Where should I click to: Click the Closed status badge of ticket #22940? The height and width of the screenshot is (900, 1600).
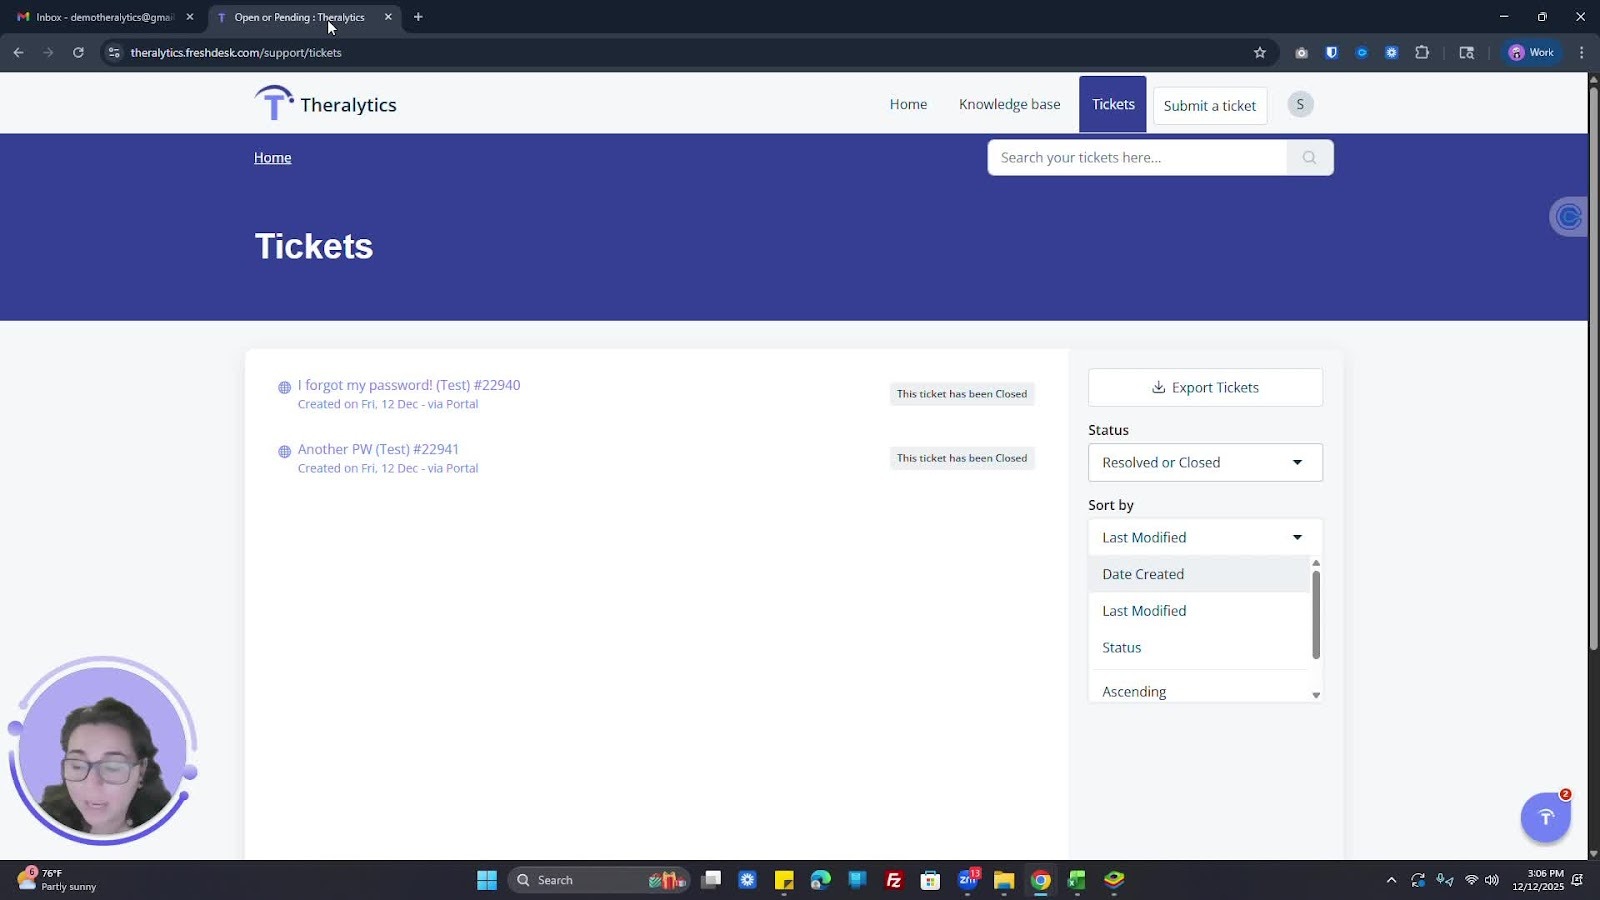tap(962, 394)
